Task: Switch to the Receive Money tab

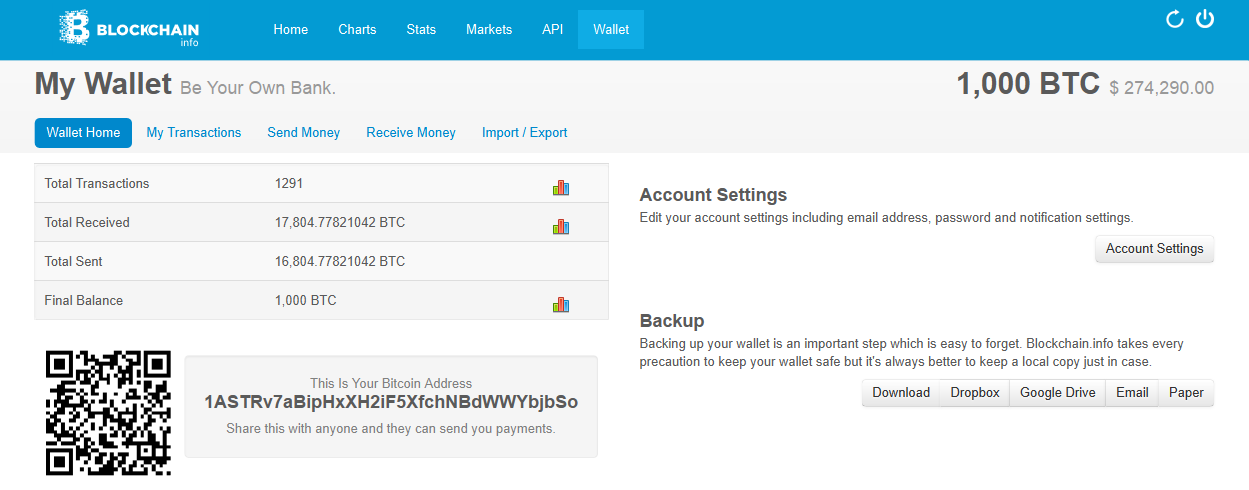Action: click(x=411, y=132)
